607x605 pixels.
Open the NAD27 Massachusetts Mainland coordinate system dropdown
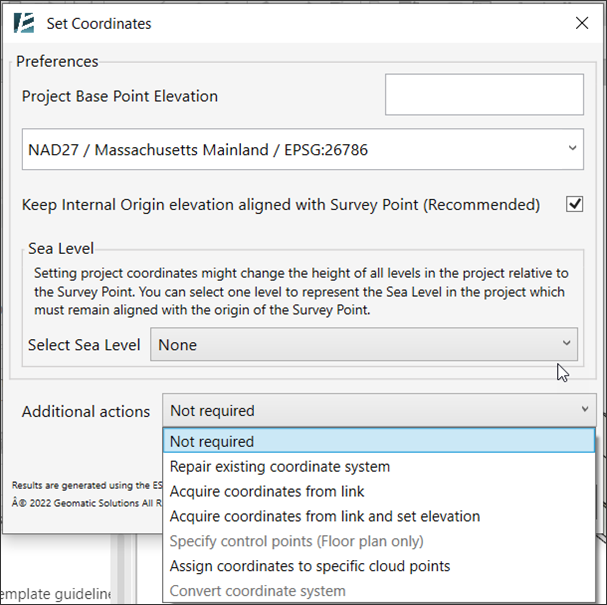(x=303, y=149)
